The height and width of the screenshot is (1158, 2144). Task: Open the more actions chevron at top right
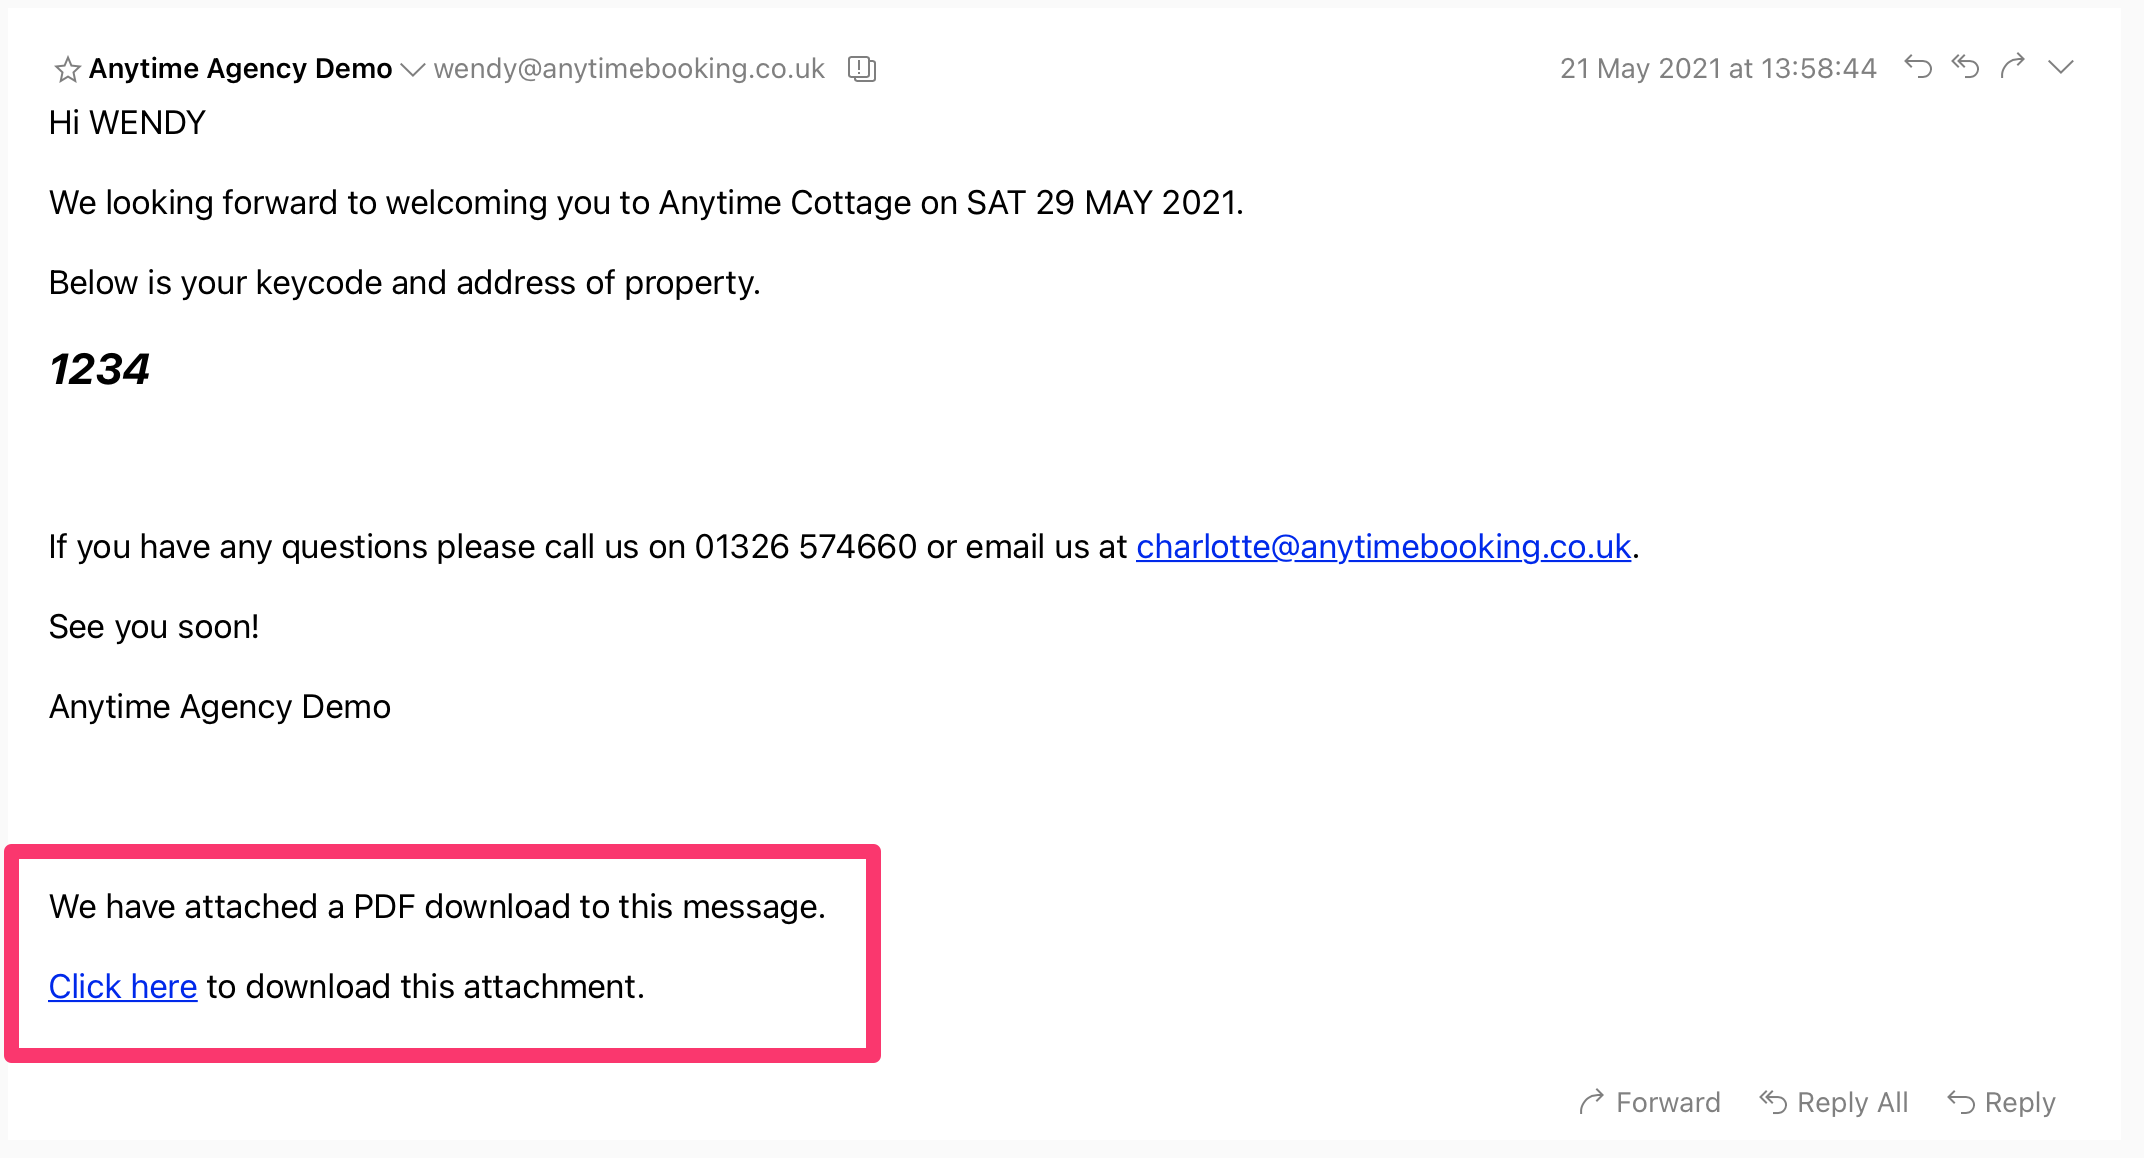click(2061, 67)
